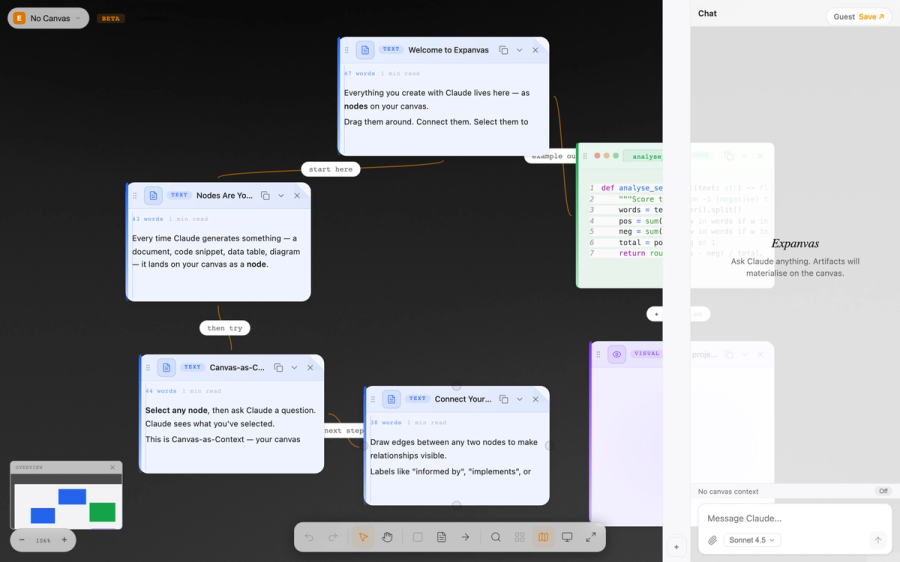
Task: Click the grid layout icon
Action: [519, 537]
